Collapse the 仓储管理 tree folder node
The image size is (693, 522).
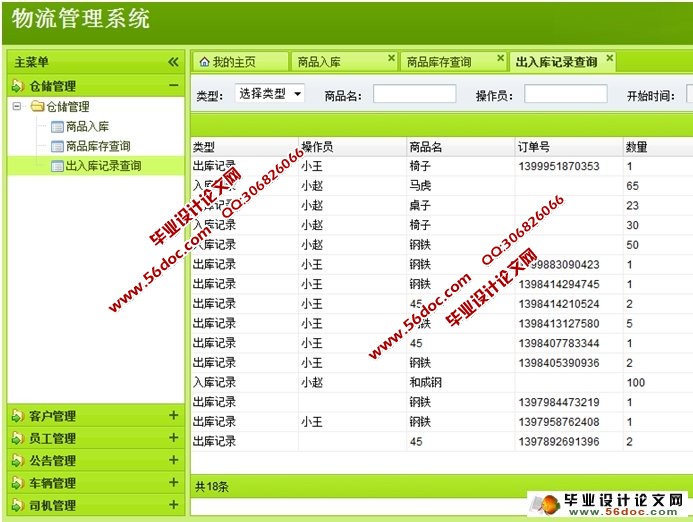click(x=17, y=106)
